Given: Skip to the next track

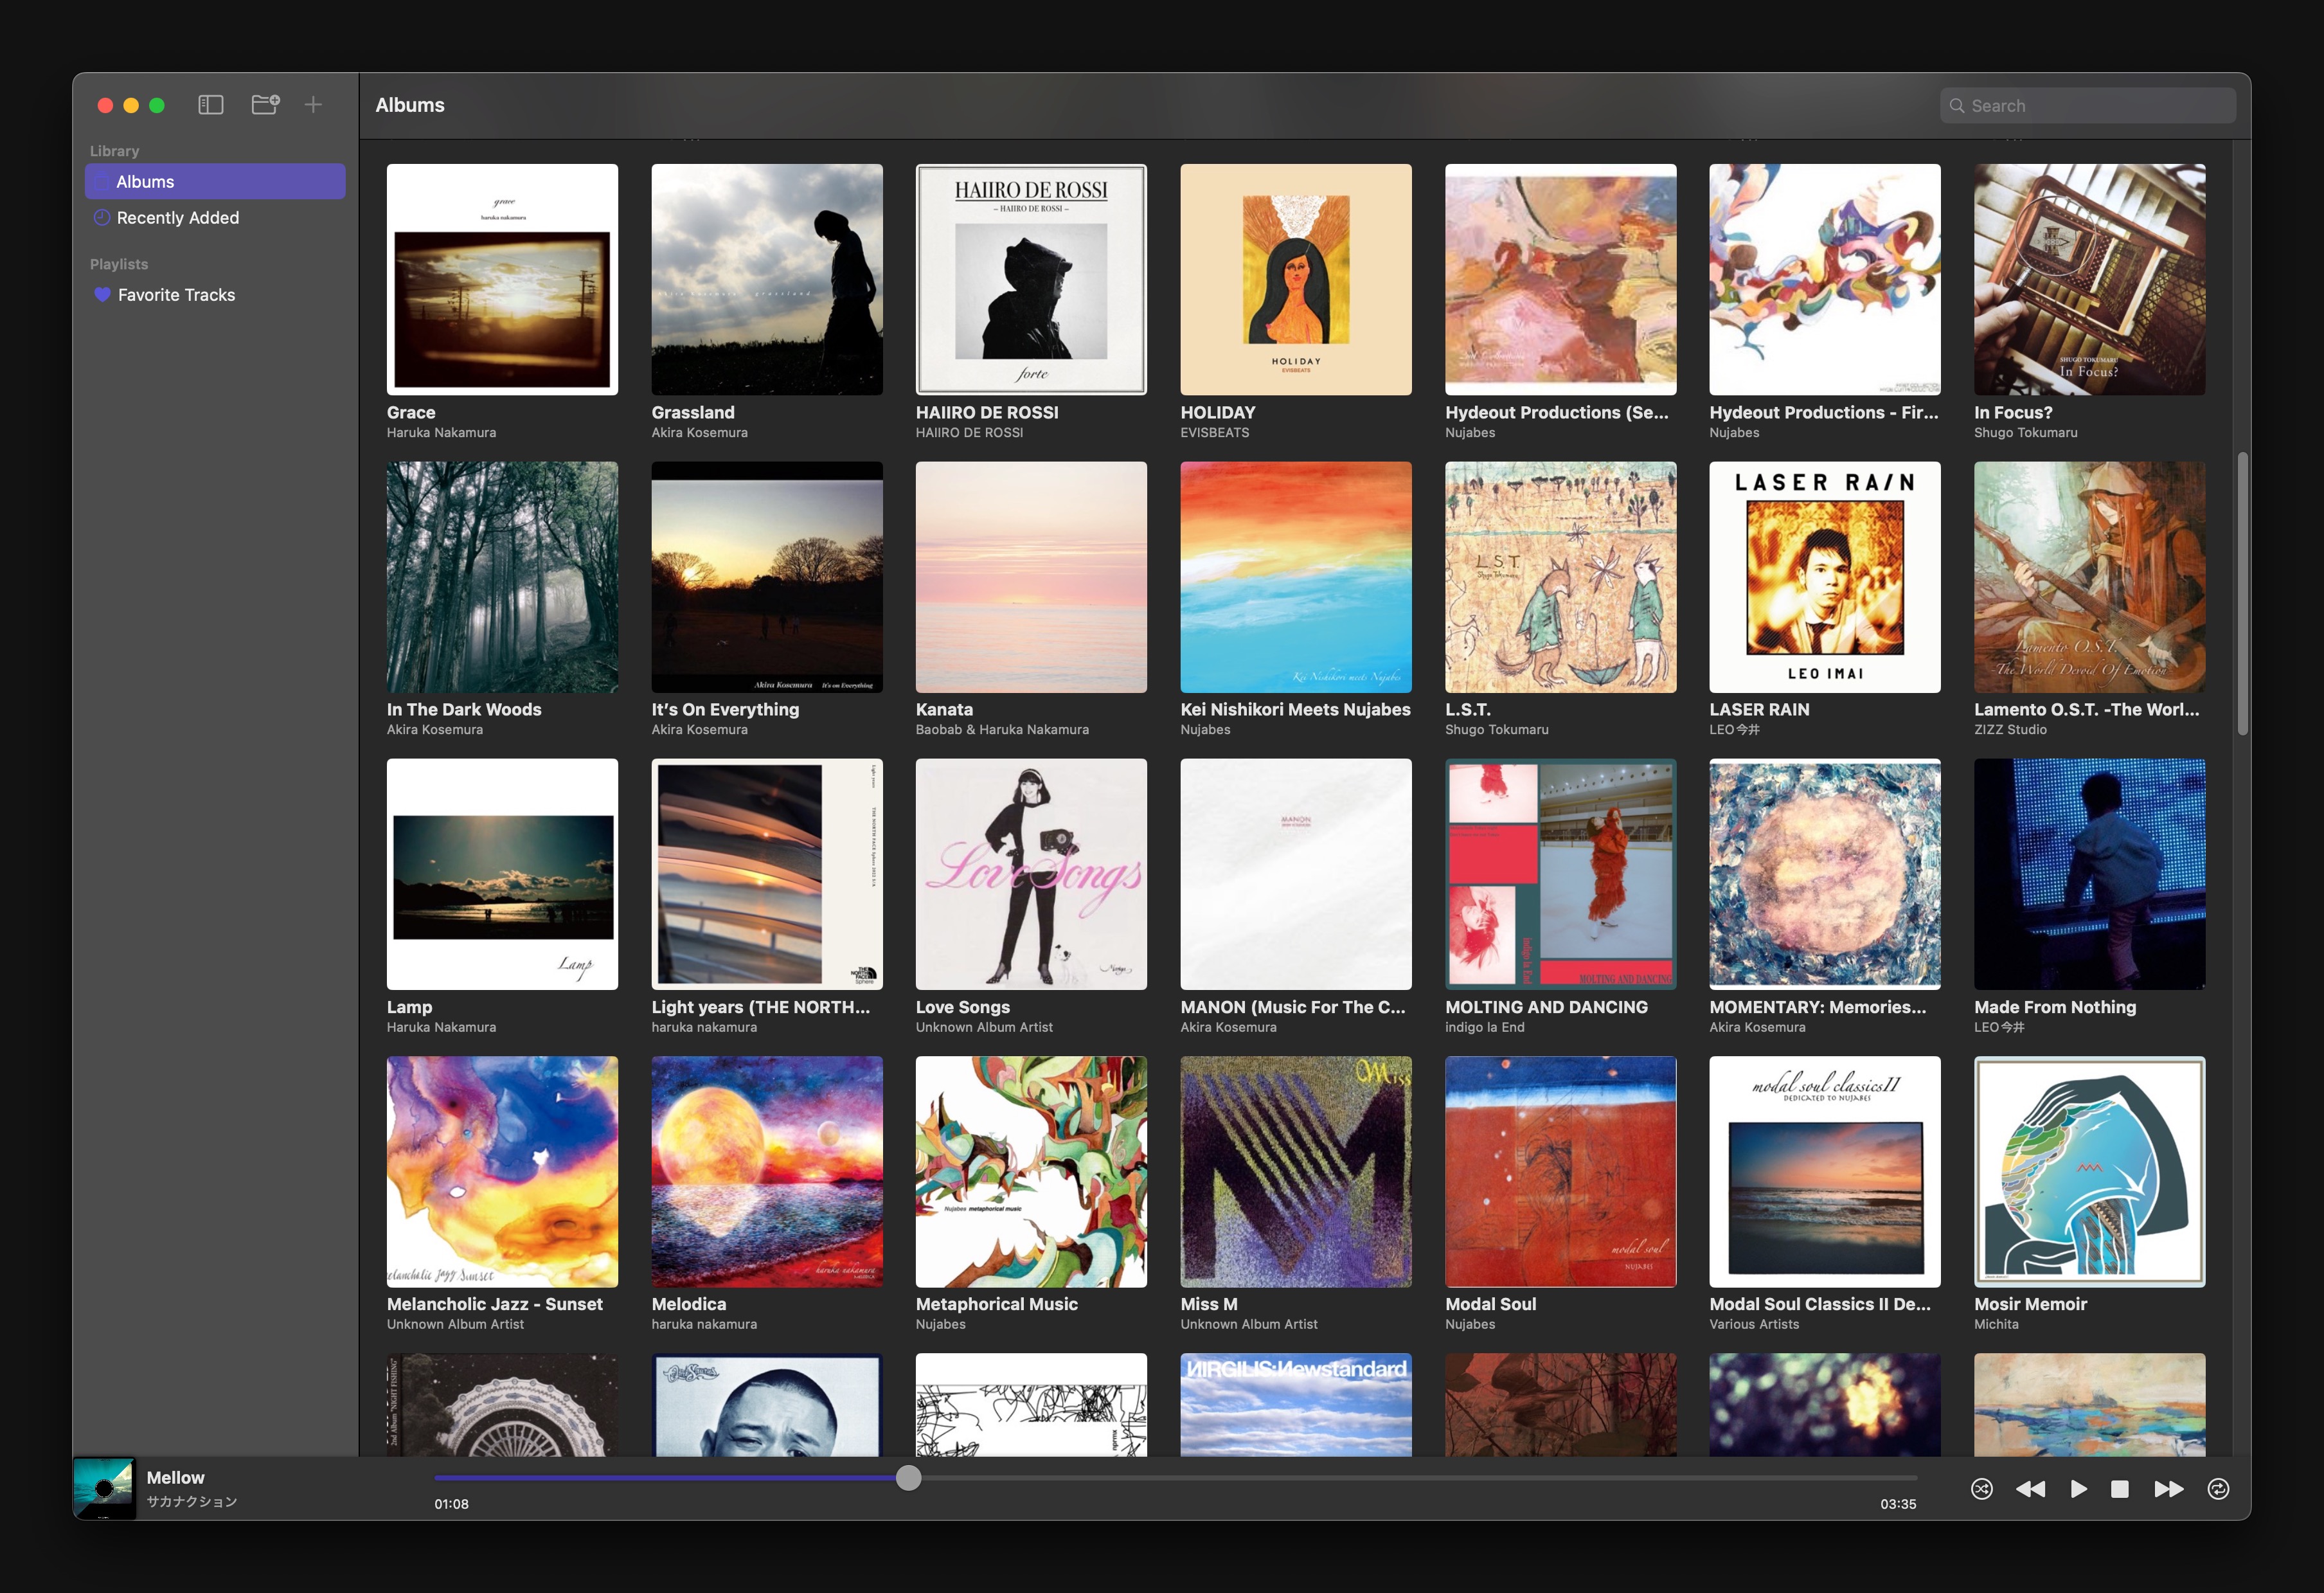Looking at the screenshot, I should 2168,1489.
